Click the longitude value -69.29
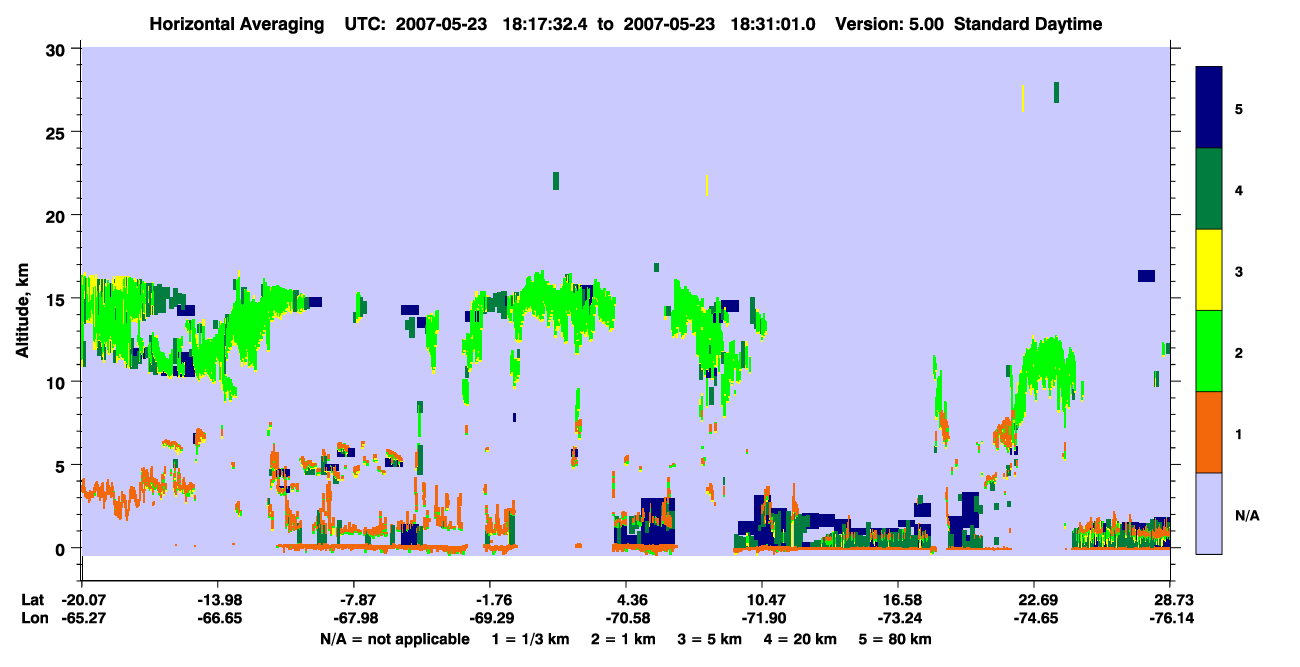 490,619
